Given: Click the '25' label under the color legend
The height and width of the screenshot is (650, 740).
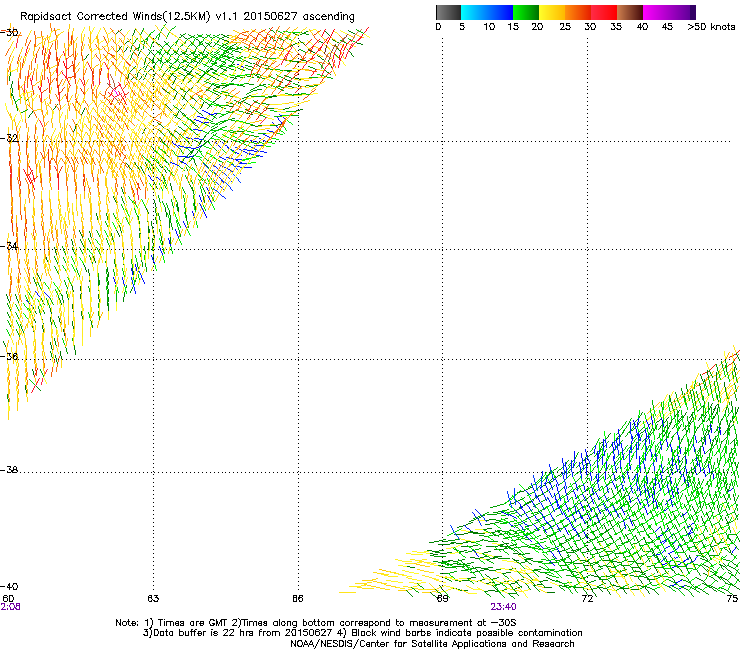Looking at the screenshot, I should [x=565, y=27].
